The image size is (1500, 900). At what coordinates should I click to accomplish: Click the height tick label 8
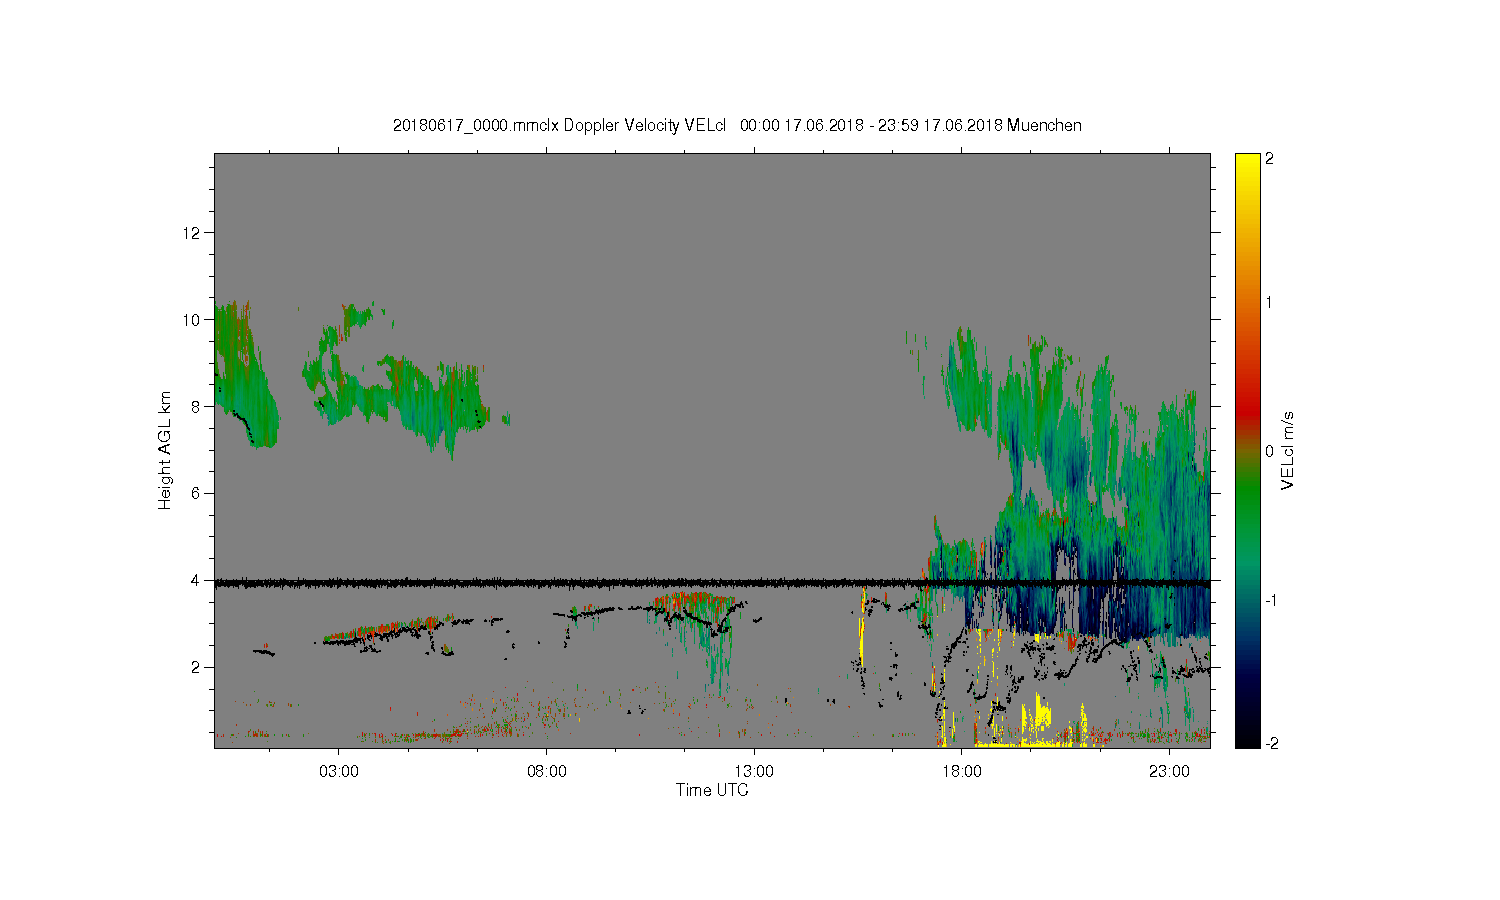196,406
